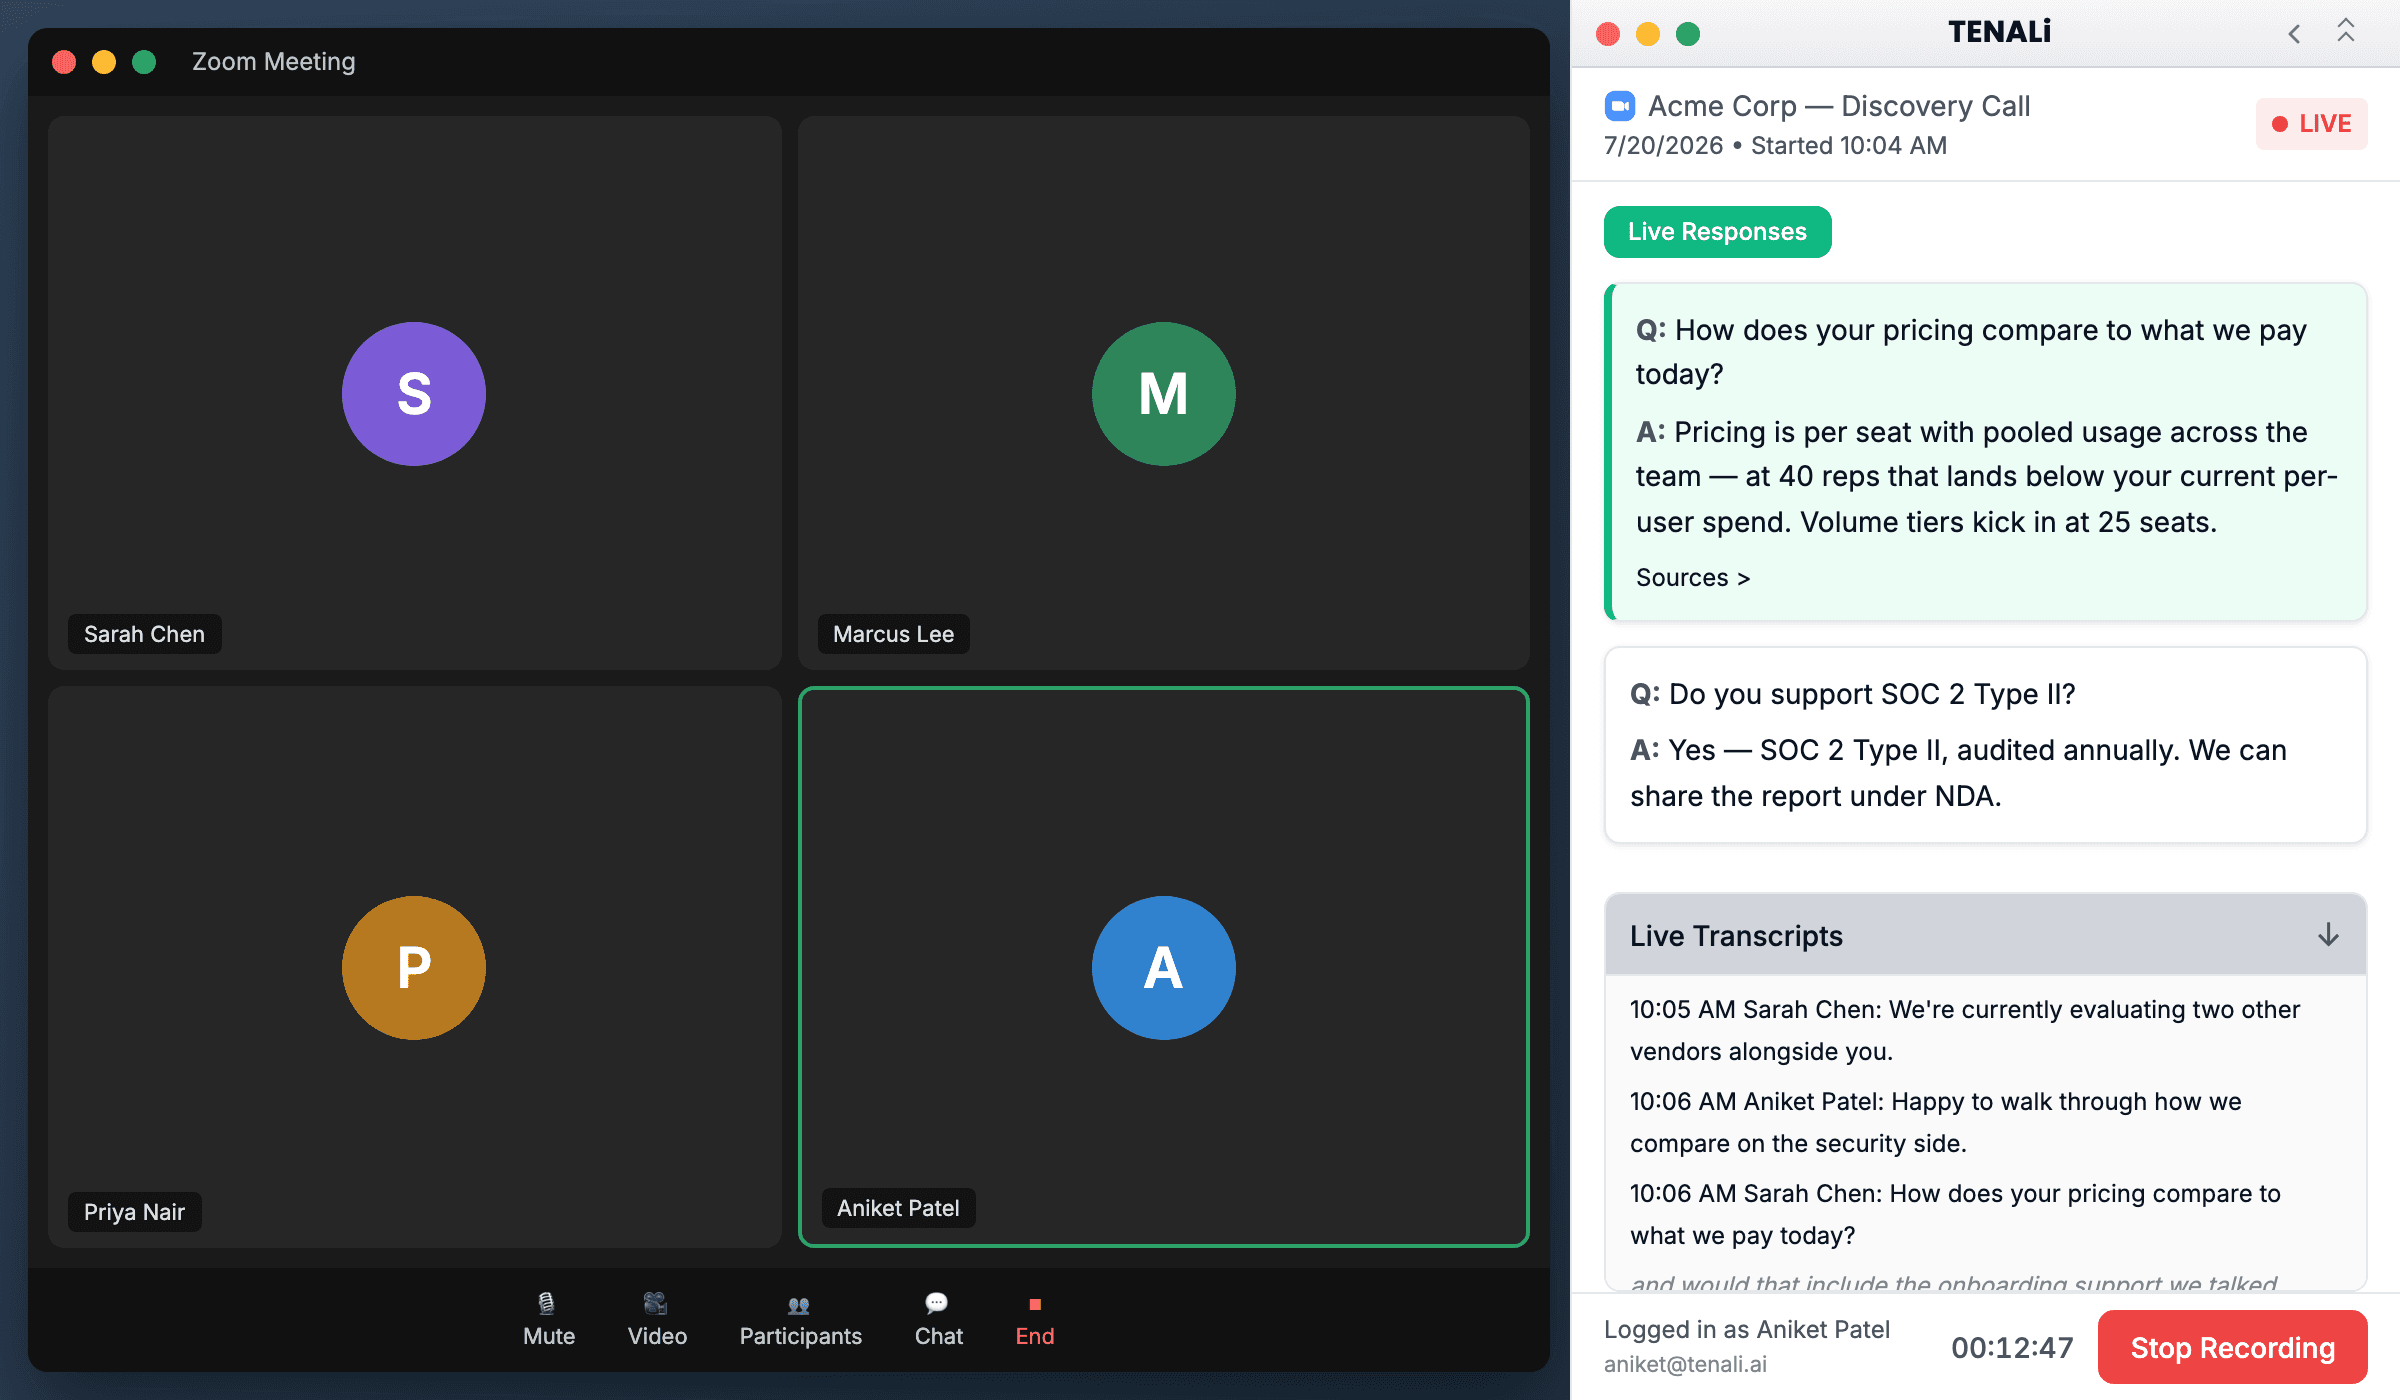Click Priya Nair's orange P avatar

click(414, 968)
